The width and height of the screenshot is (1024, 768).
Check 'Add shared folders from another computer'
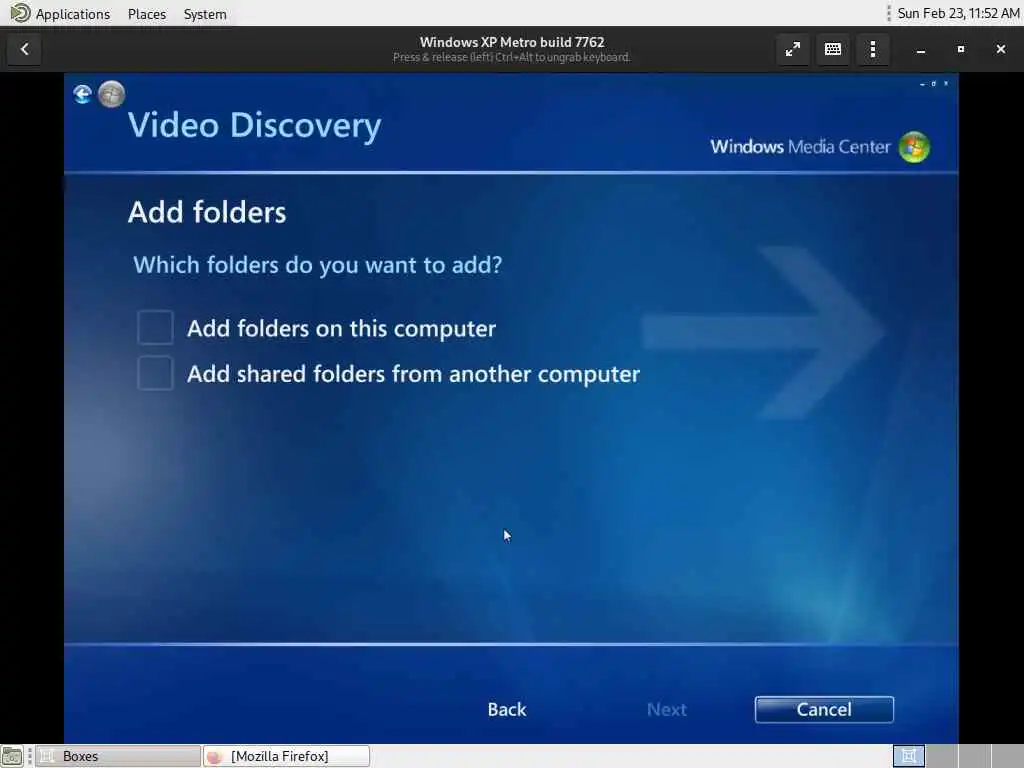[155, 373]
